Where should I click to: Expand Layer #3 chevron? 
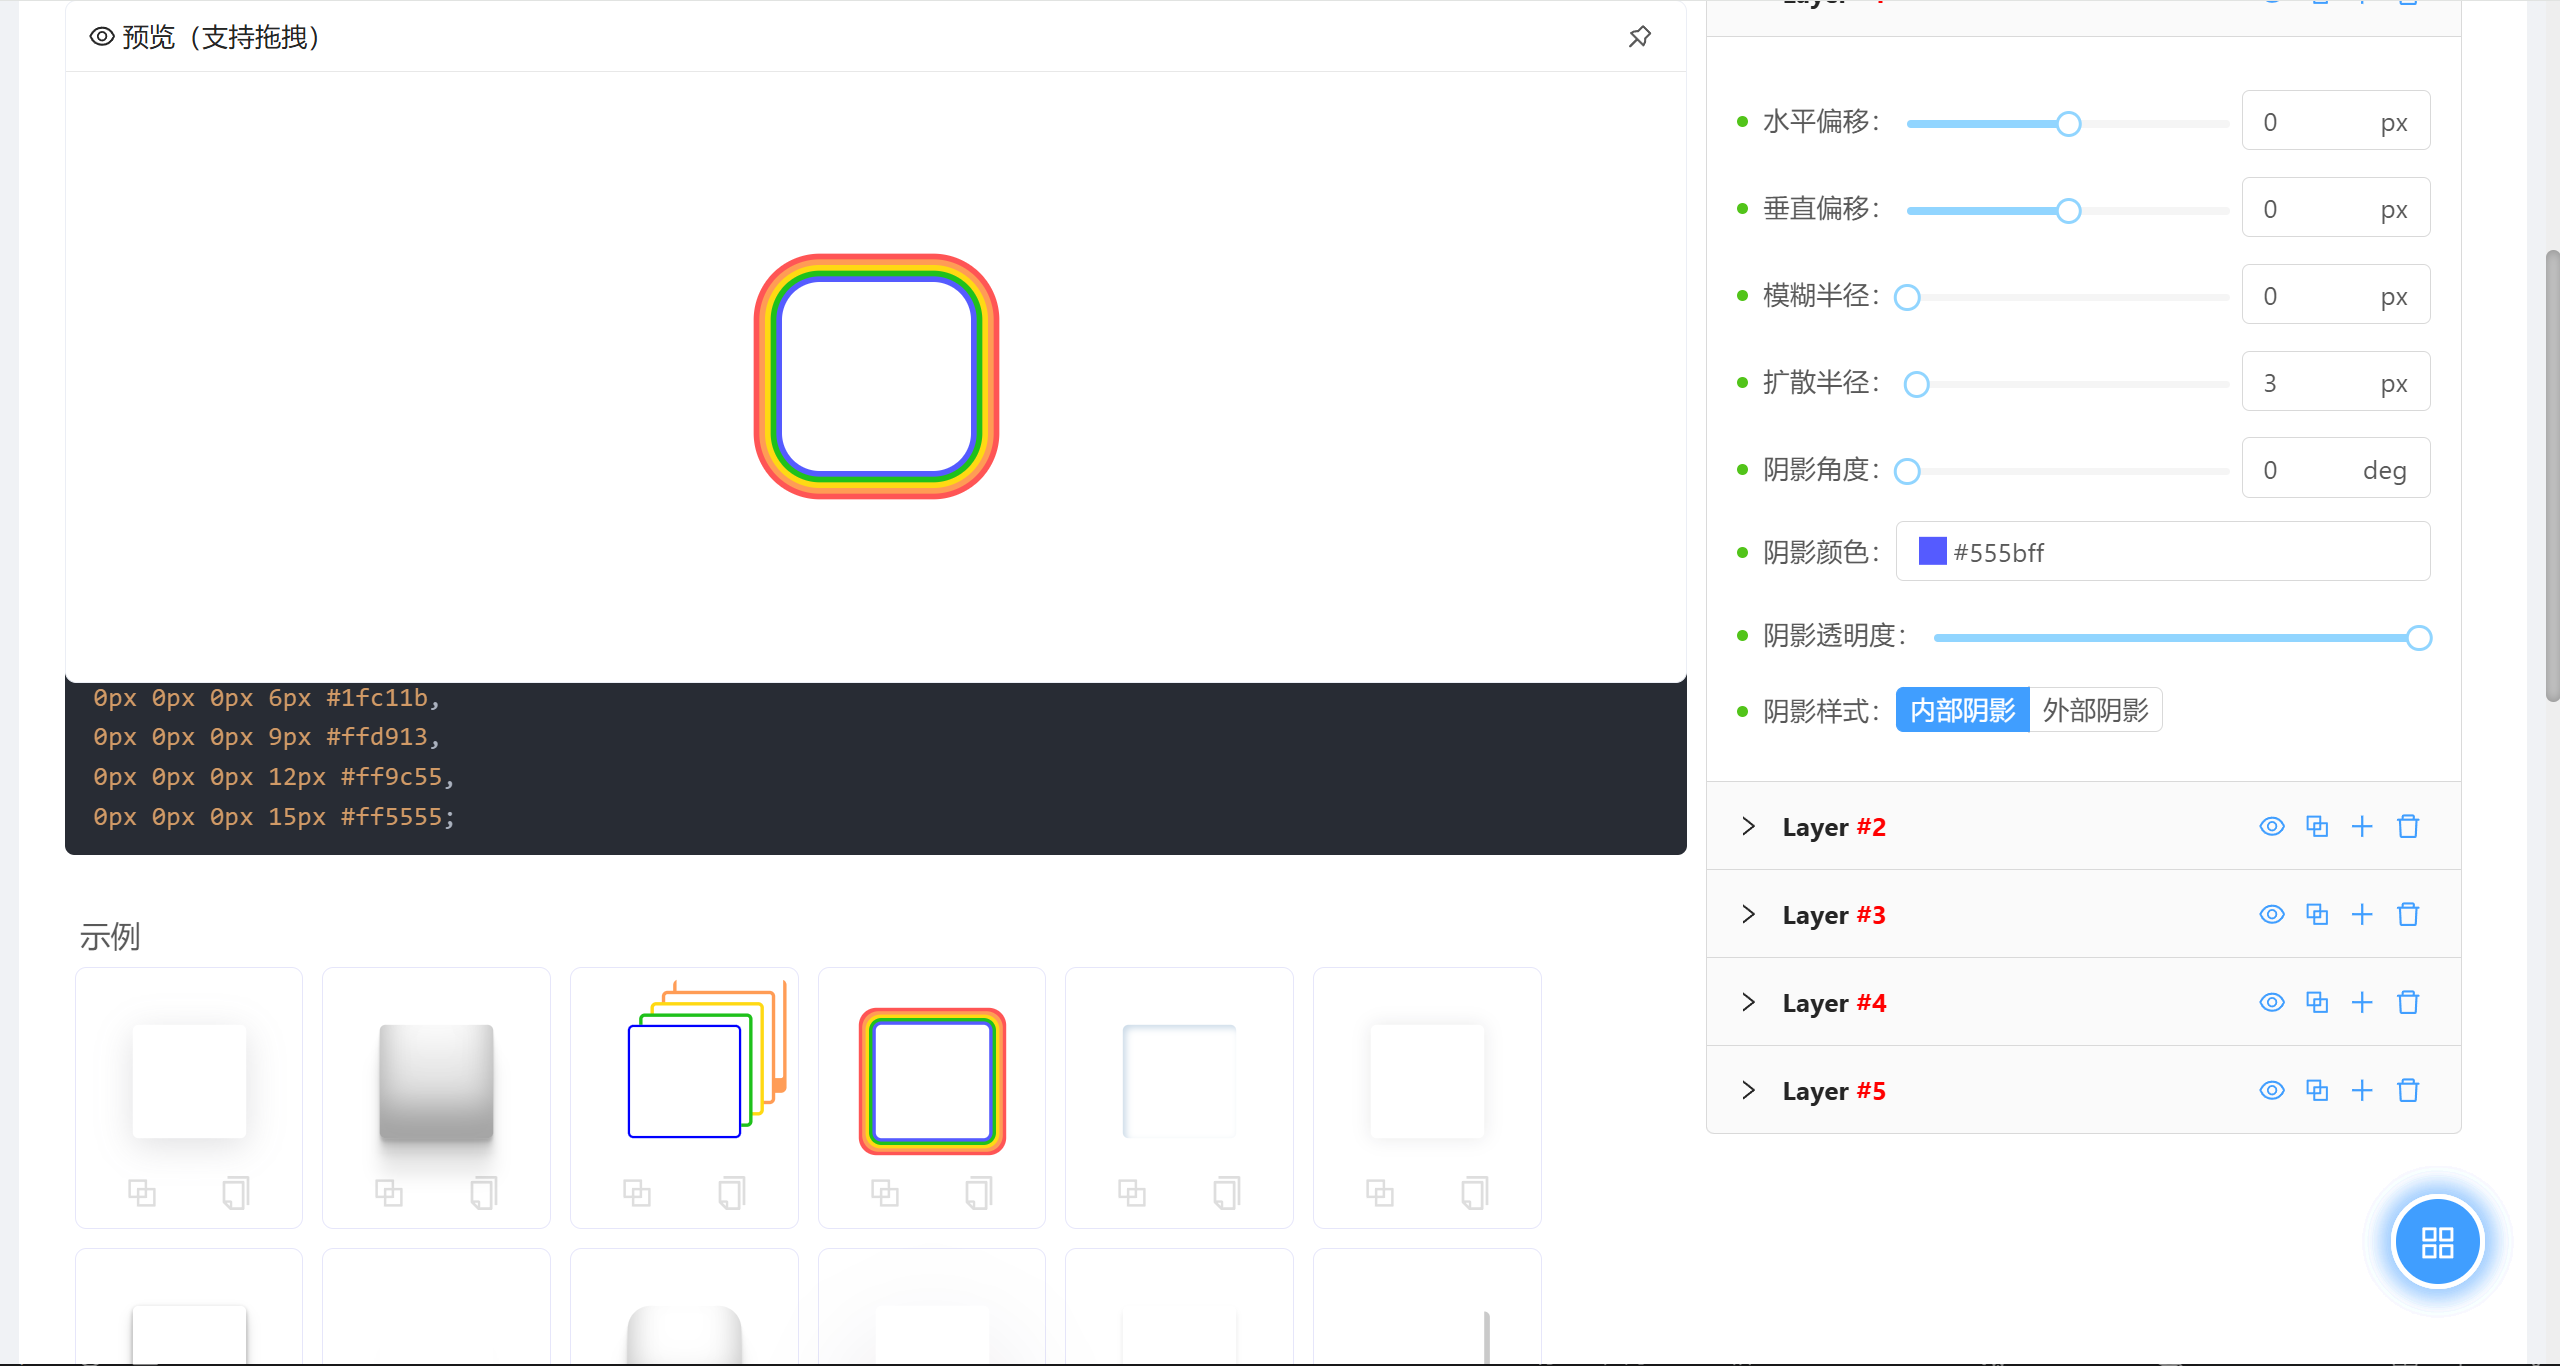(1748, 914)
